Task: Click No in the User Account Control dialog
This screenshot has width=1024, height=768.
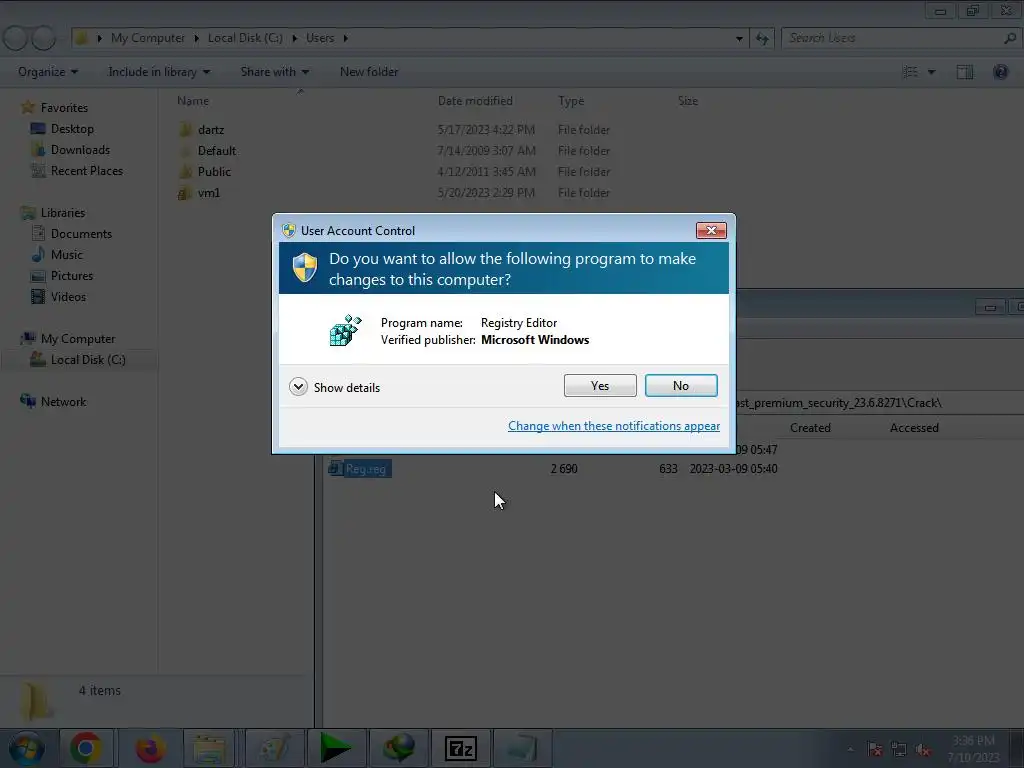Action: click(x=680, y=385)
